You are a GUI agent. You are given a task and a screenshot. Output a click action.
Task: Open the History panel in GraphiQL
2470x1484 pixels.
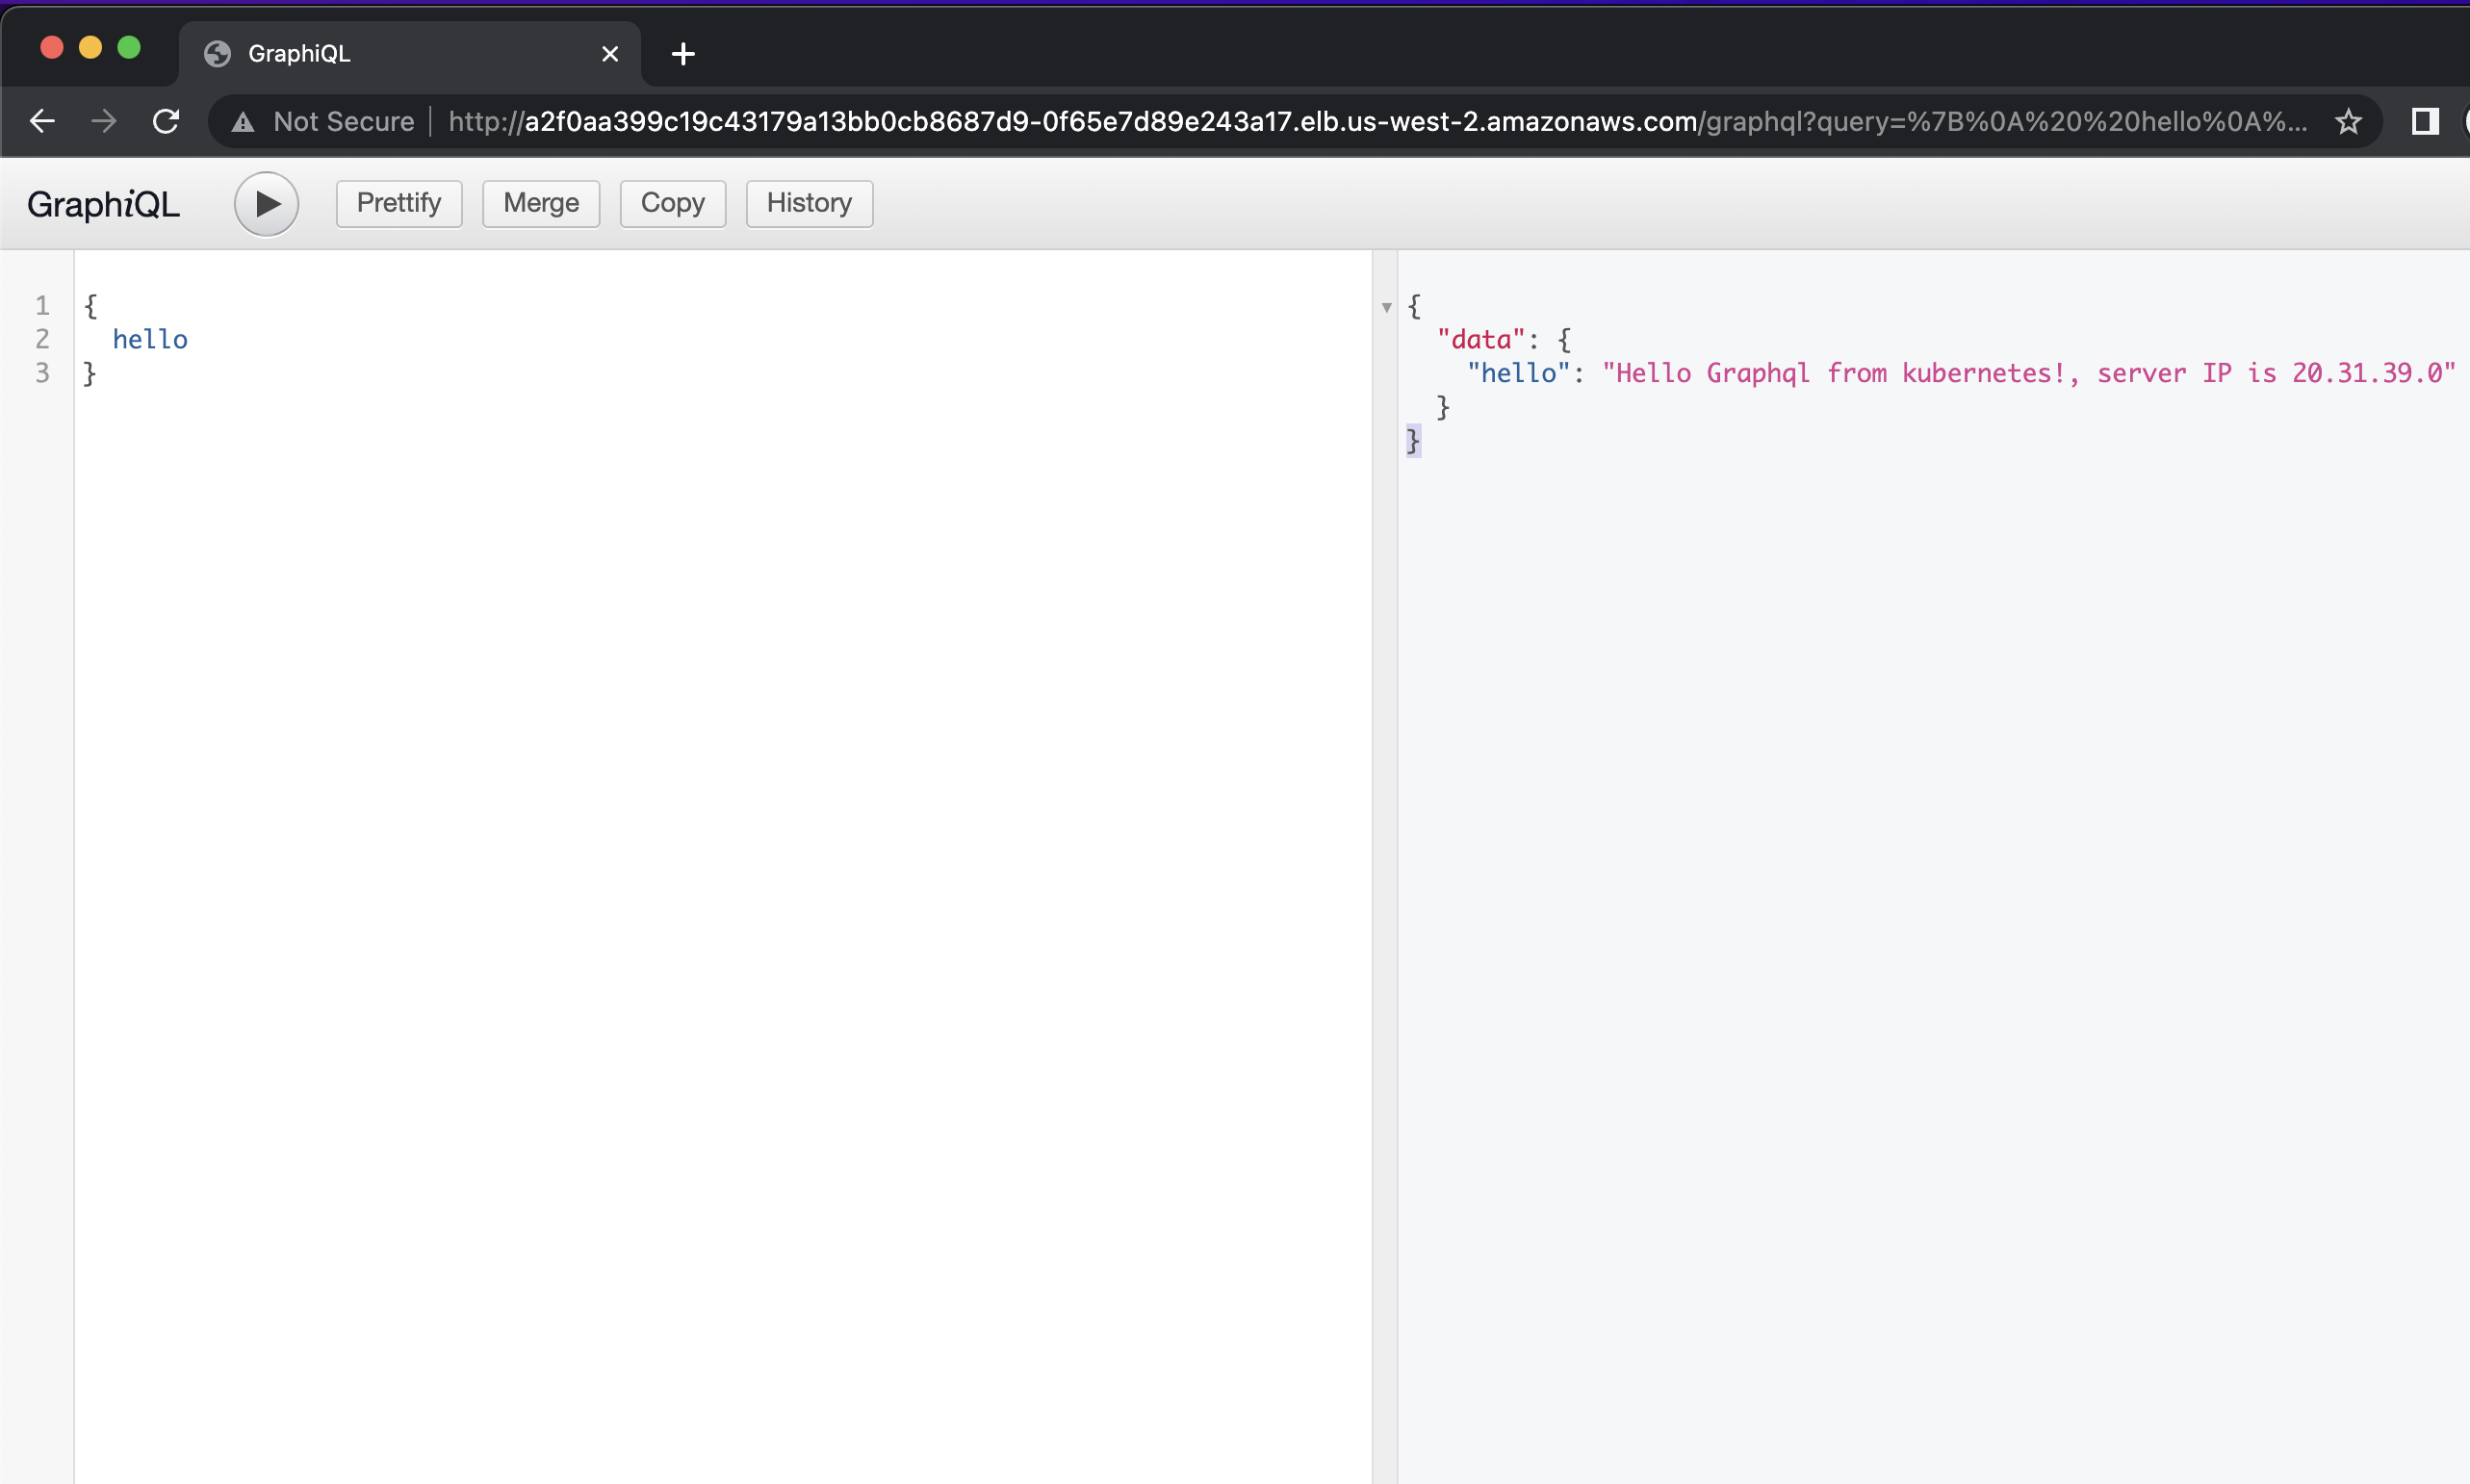pos(810,201)
